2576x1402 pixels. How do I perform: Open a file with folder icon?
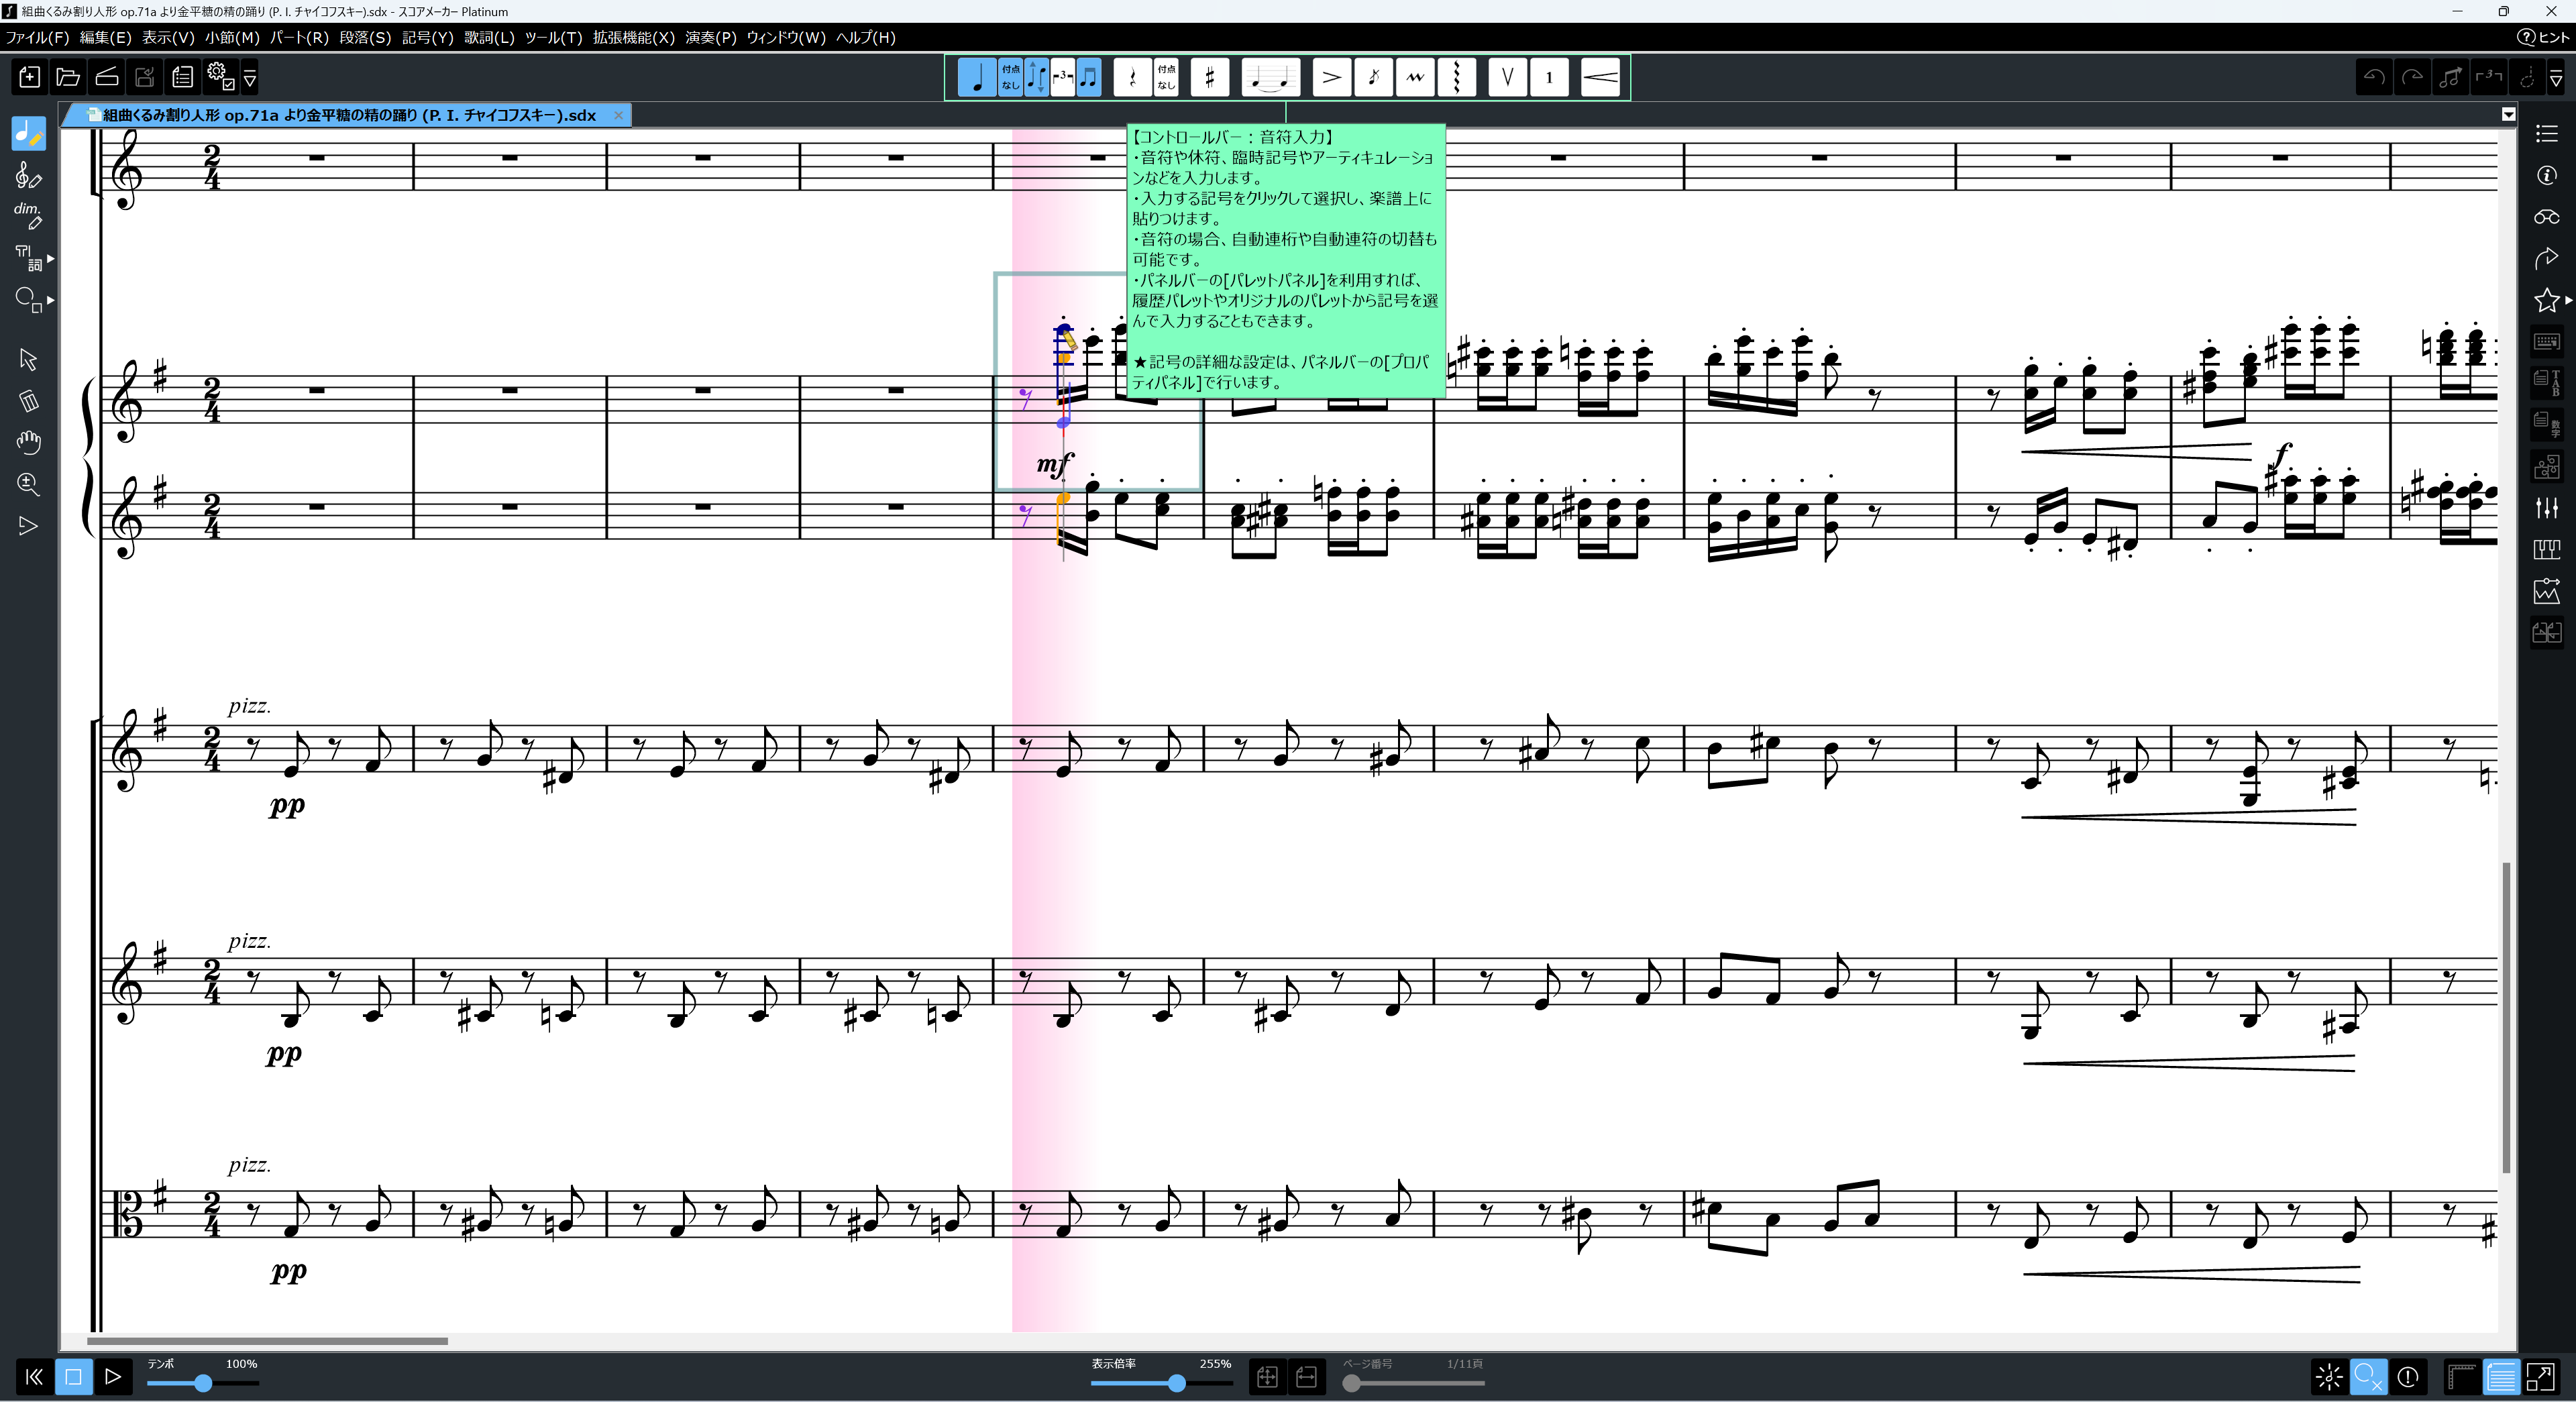tap(68, 77)
